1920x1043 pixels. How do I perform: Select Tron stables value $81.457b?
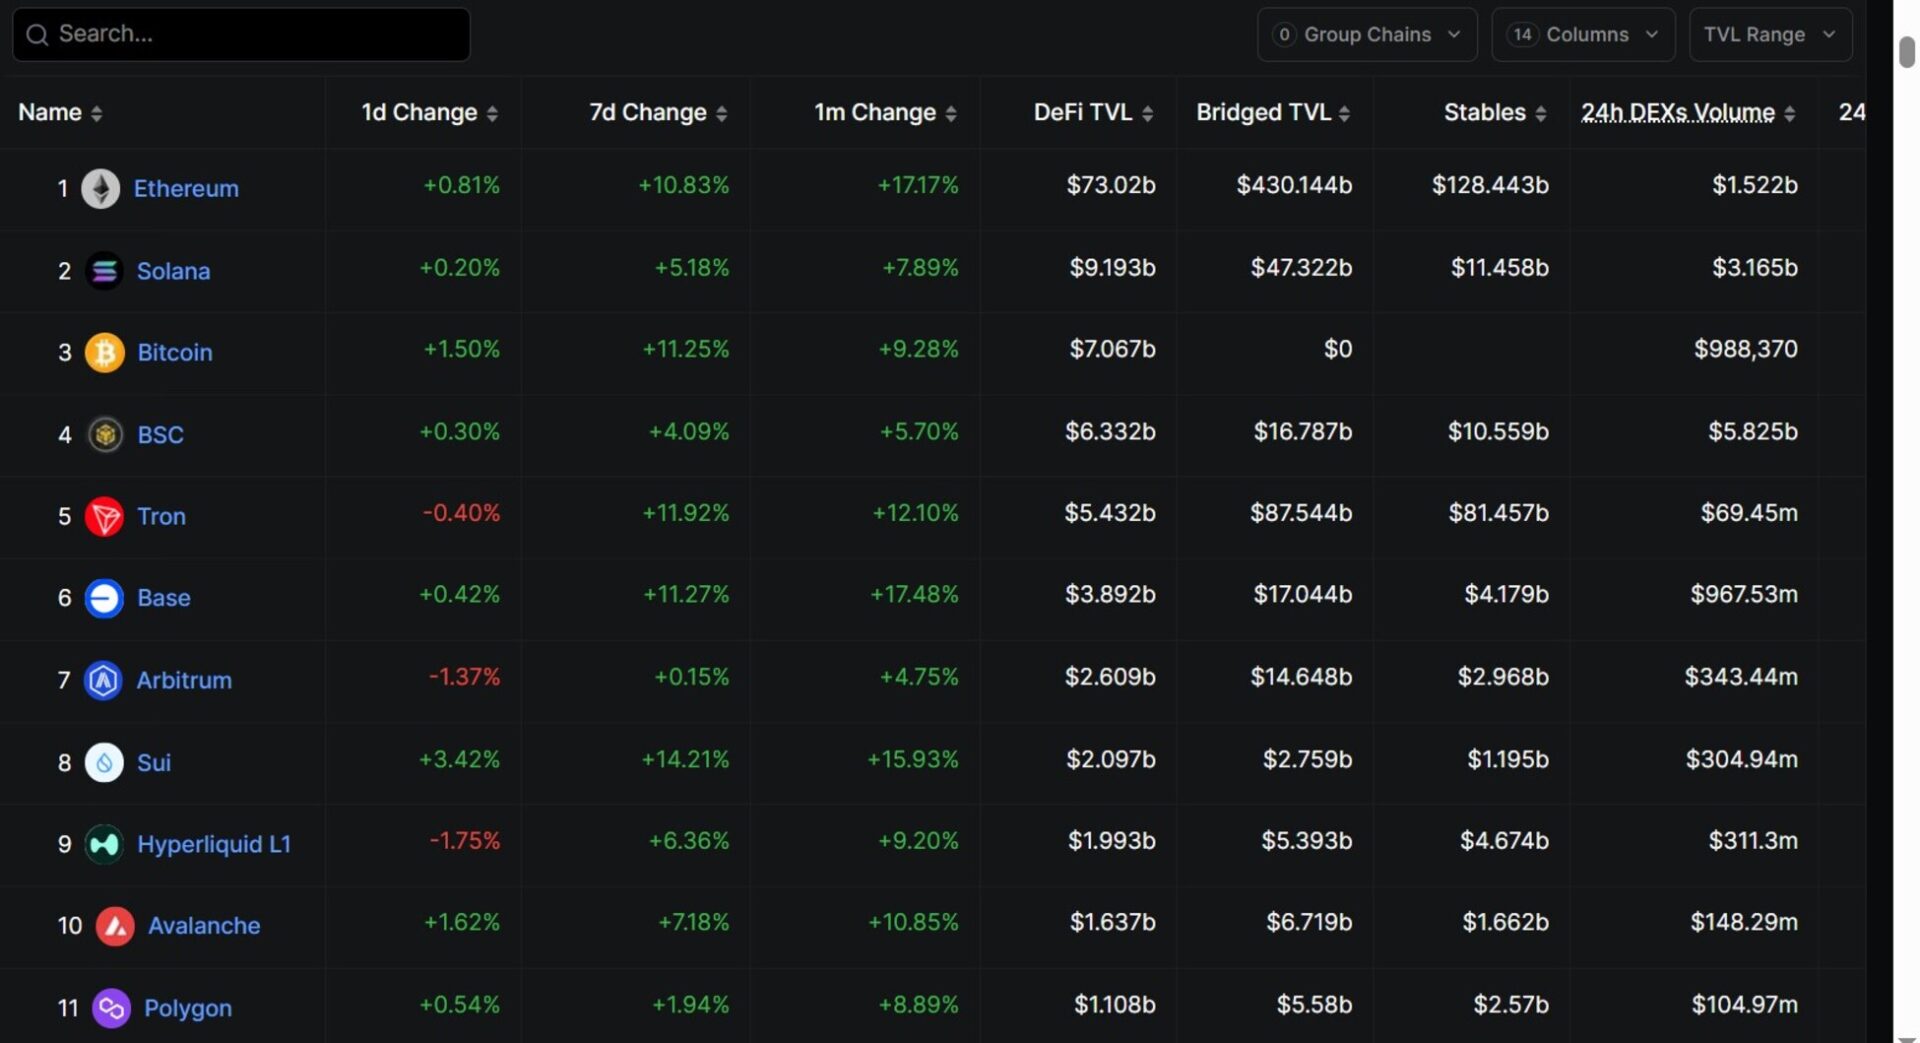pyautogui.click(x=1498, y=513)
